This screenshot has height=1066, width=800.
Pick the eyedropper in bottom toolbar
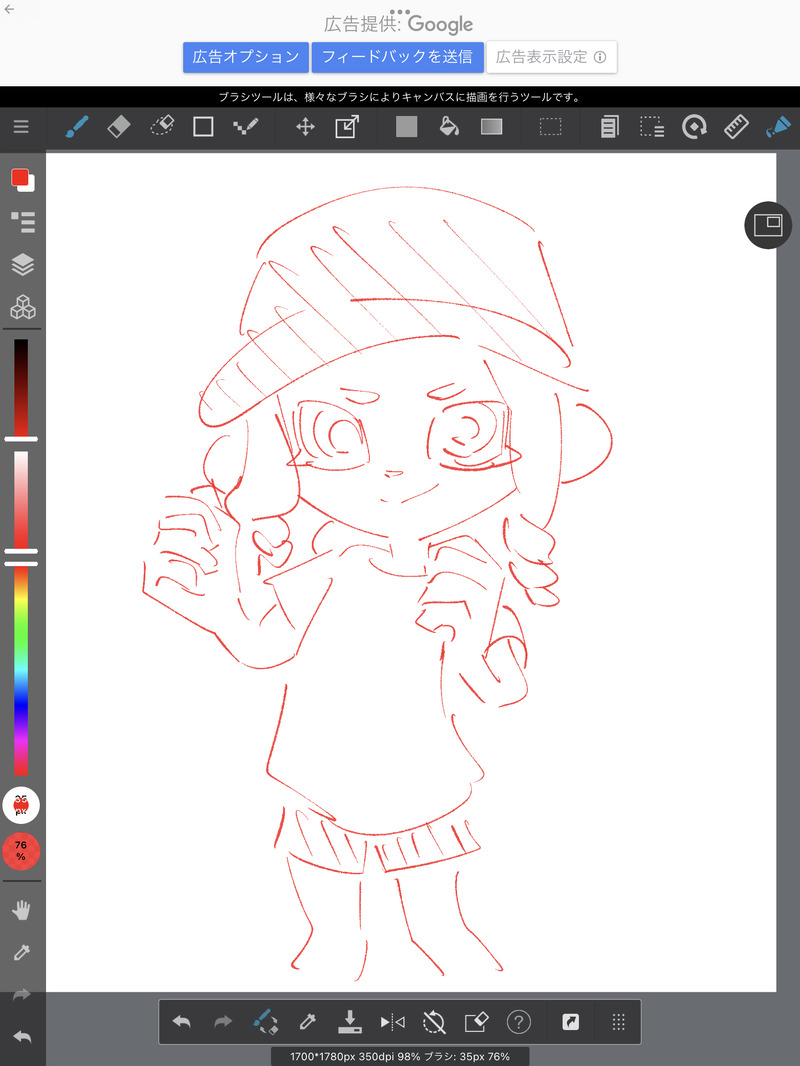tap(308, 1022)
